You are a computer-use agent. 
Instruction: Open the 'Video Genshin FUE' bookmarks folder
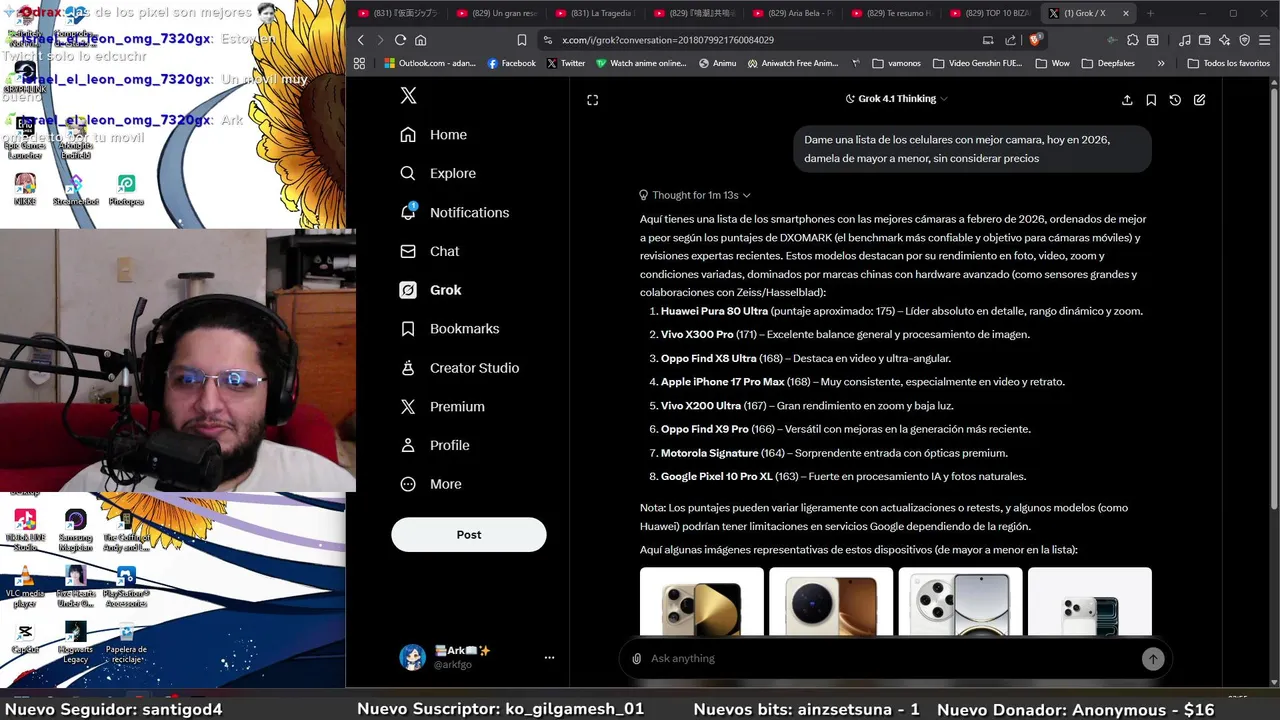click(979, 63)
